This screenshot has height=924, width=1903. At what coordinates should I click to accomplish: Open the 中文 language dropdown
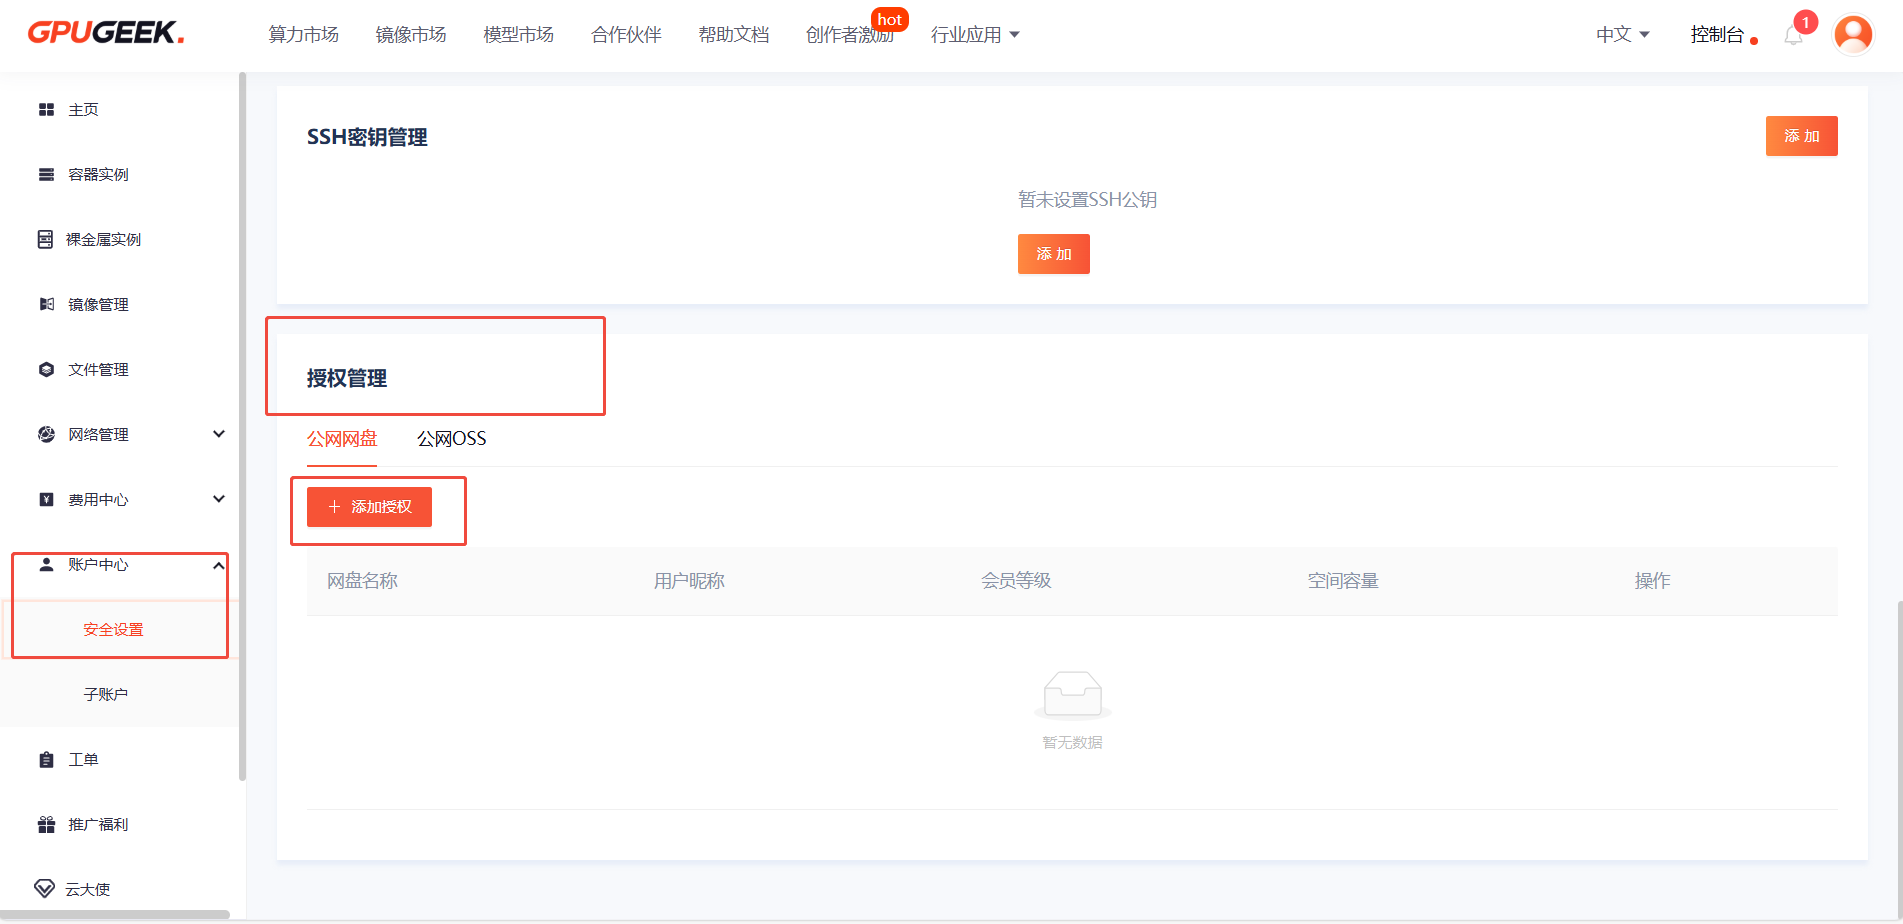point(1622,35)
